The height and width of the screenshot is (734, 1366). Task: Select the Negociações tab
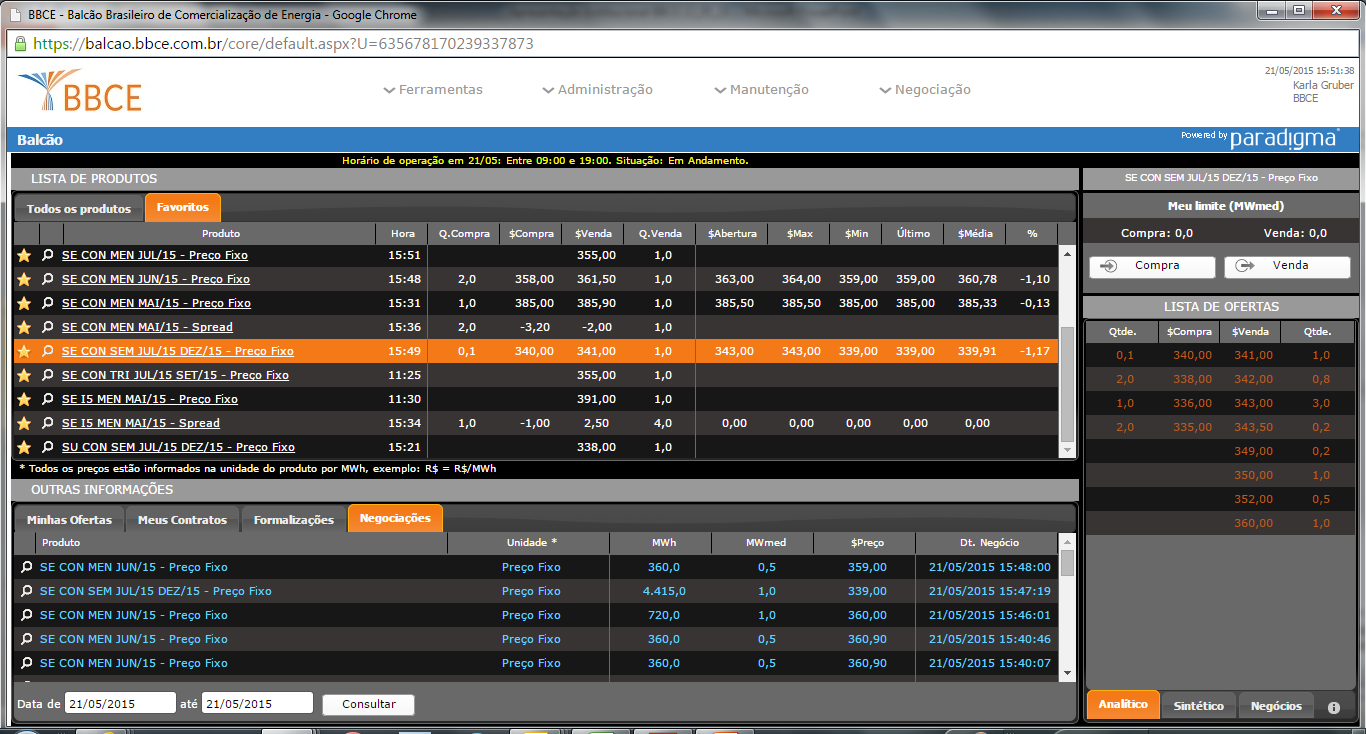pyautogui.click(x=395, y=518)
